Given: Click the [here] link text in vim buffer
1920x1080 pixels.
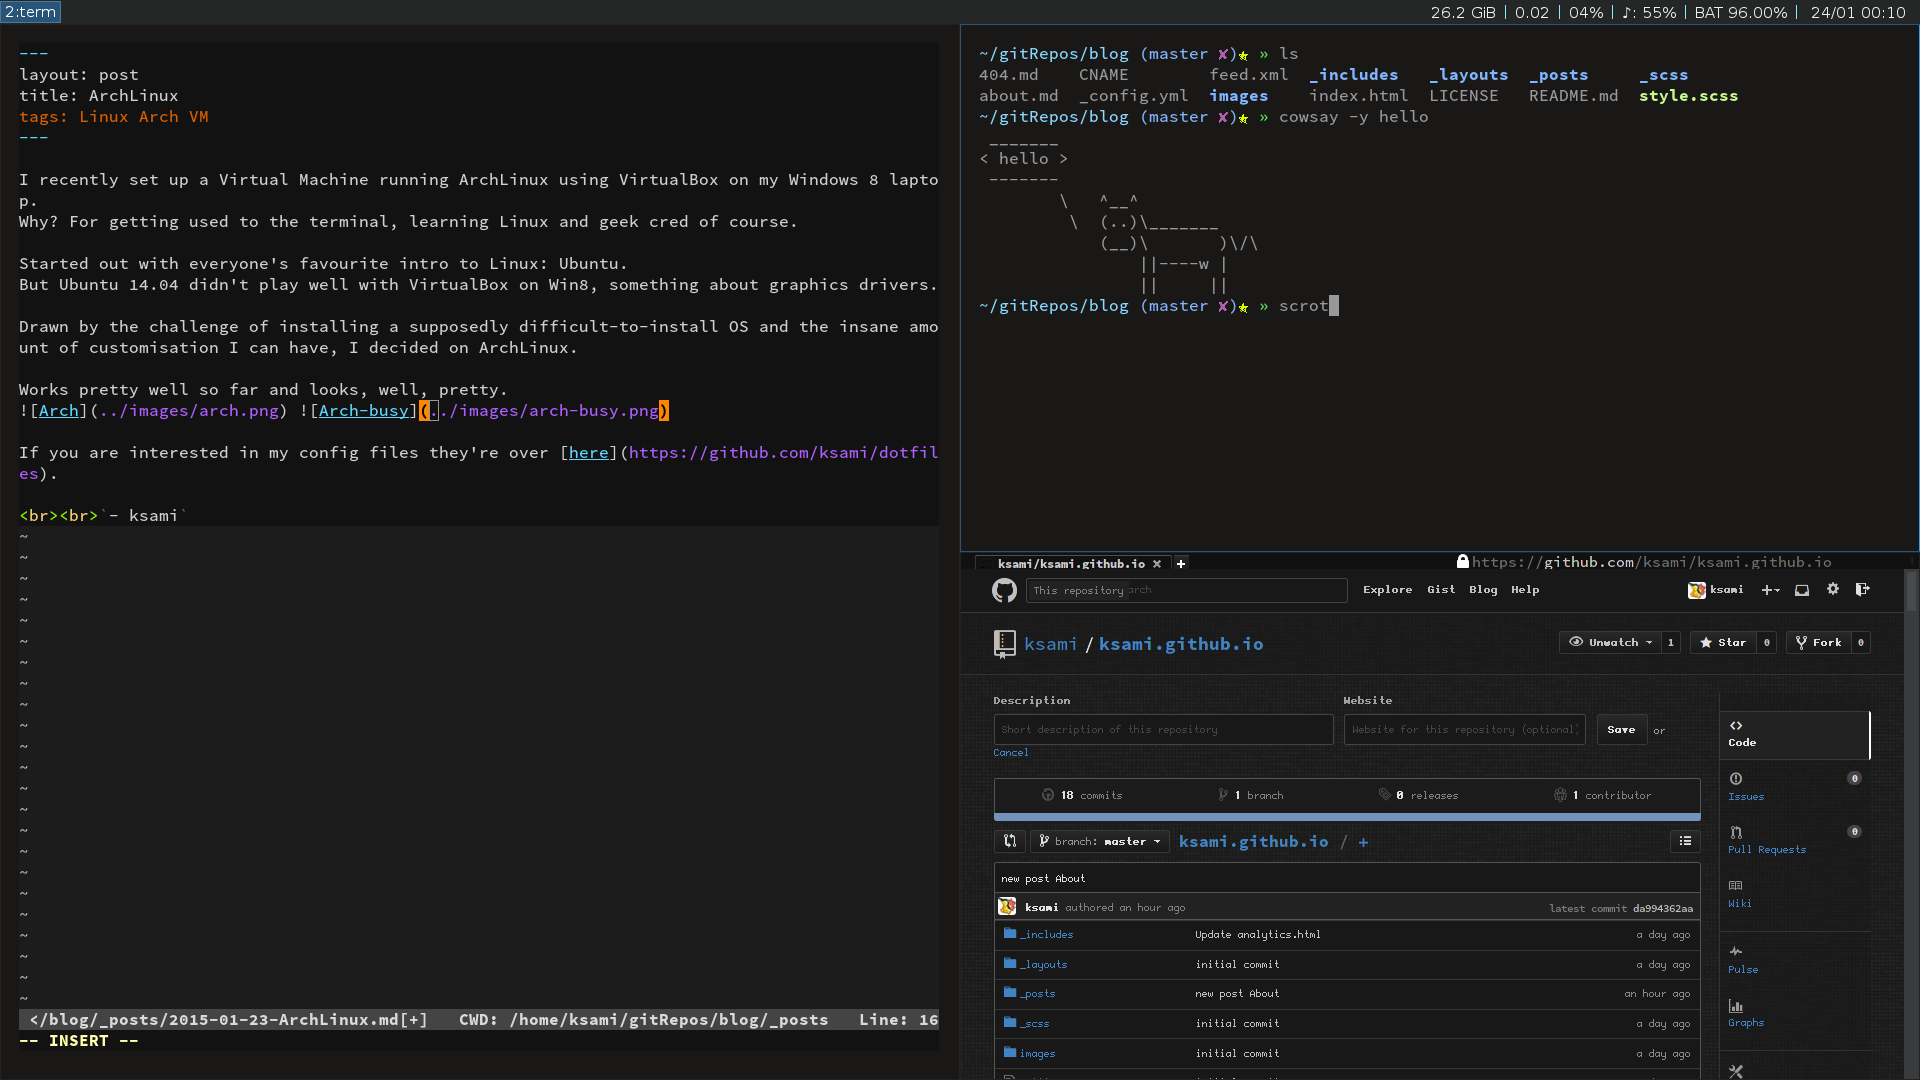Looking at the screenshot, I should (589, 452).
